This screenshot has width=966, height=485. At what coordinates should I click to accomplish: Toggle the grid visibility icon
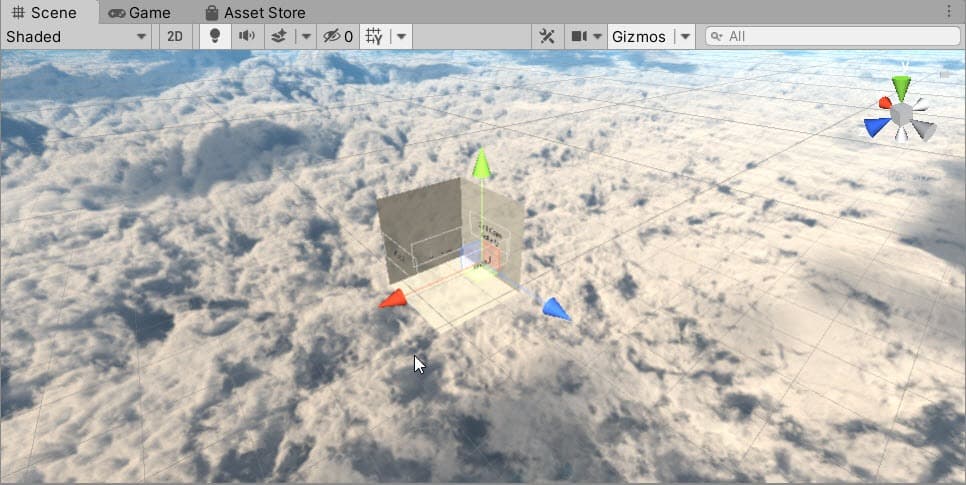click(x=374, y=36)
